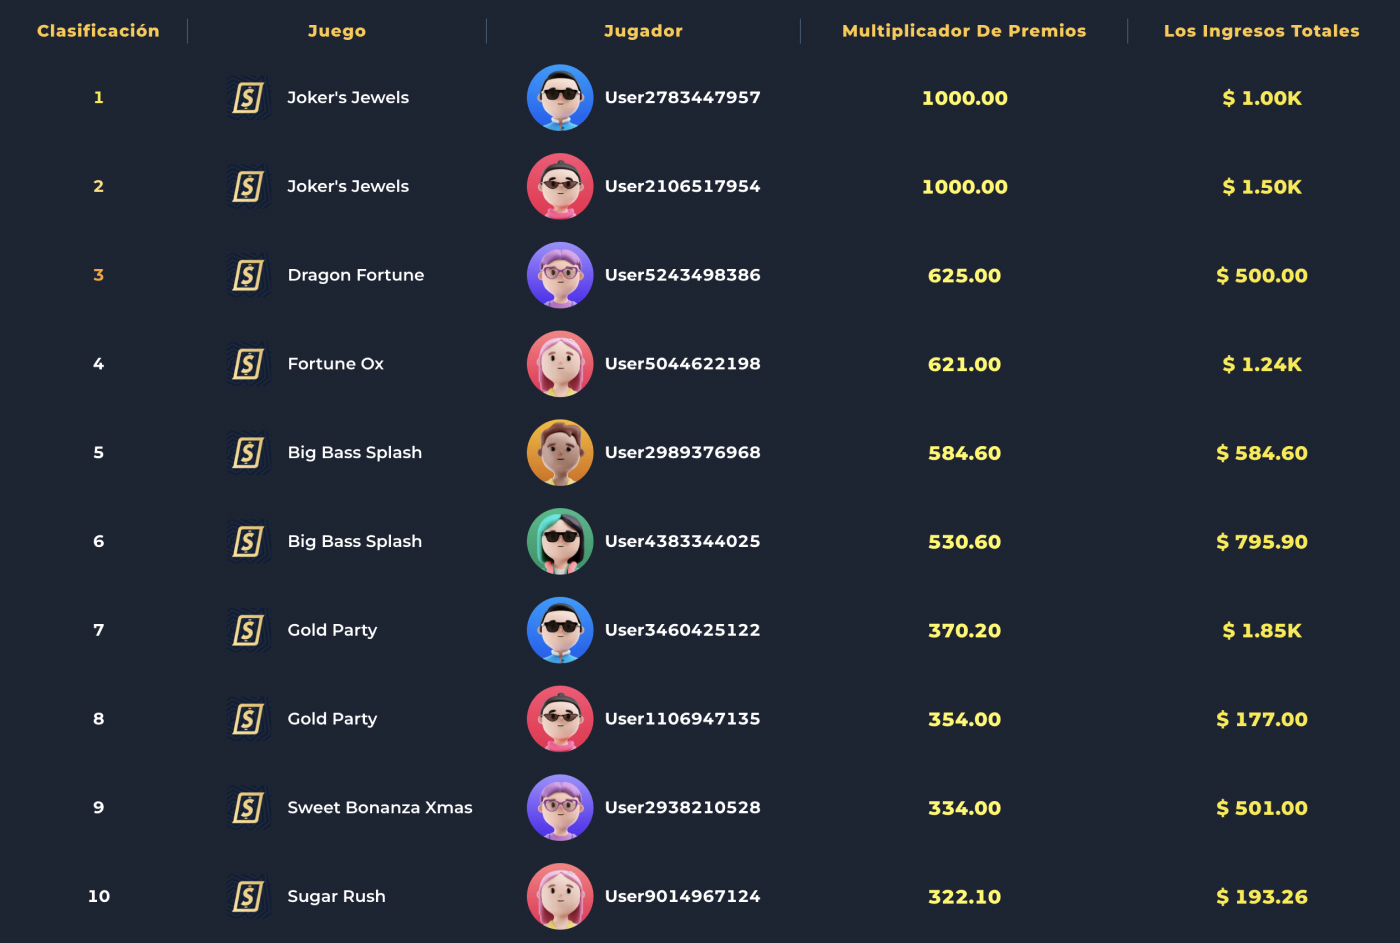1400x943 pixels.
Task: Click username User2106517954
Action: pos(682,187)
